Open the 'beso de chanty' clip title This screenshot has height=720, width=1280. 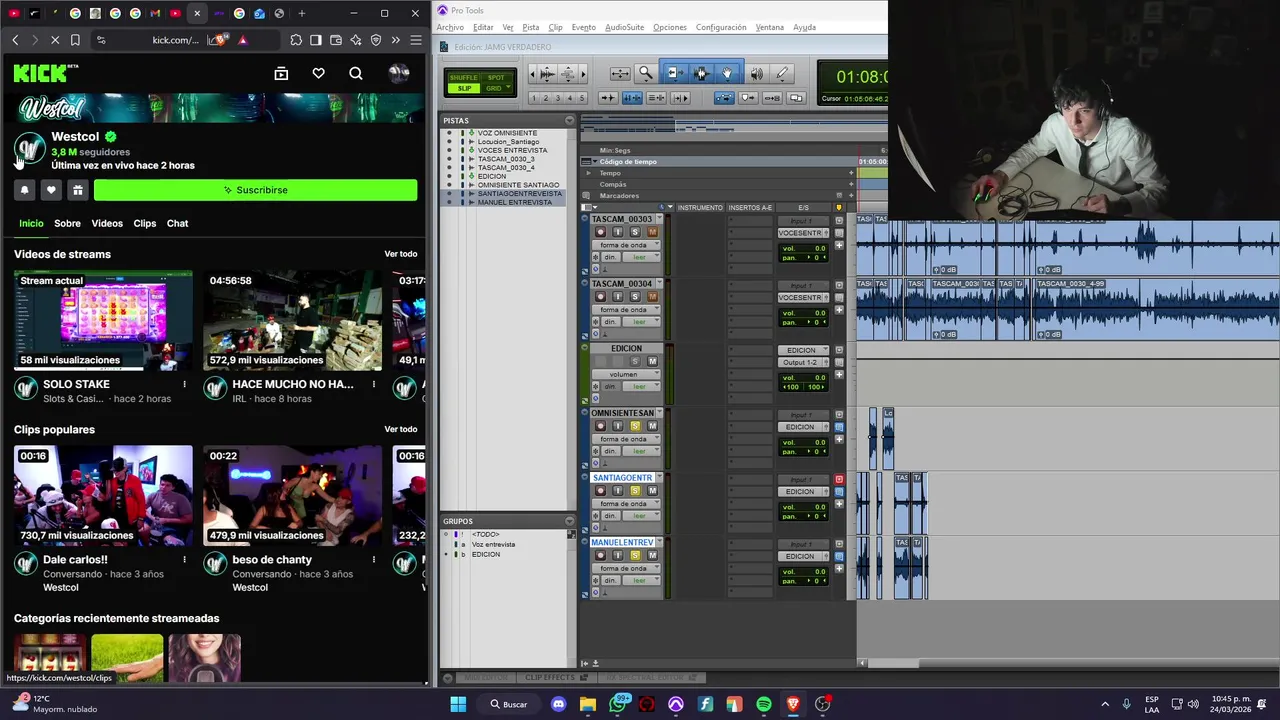pos(272,560)
